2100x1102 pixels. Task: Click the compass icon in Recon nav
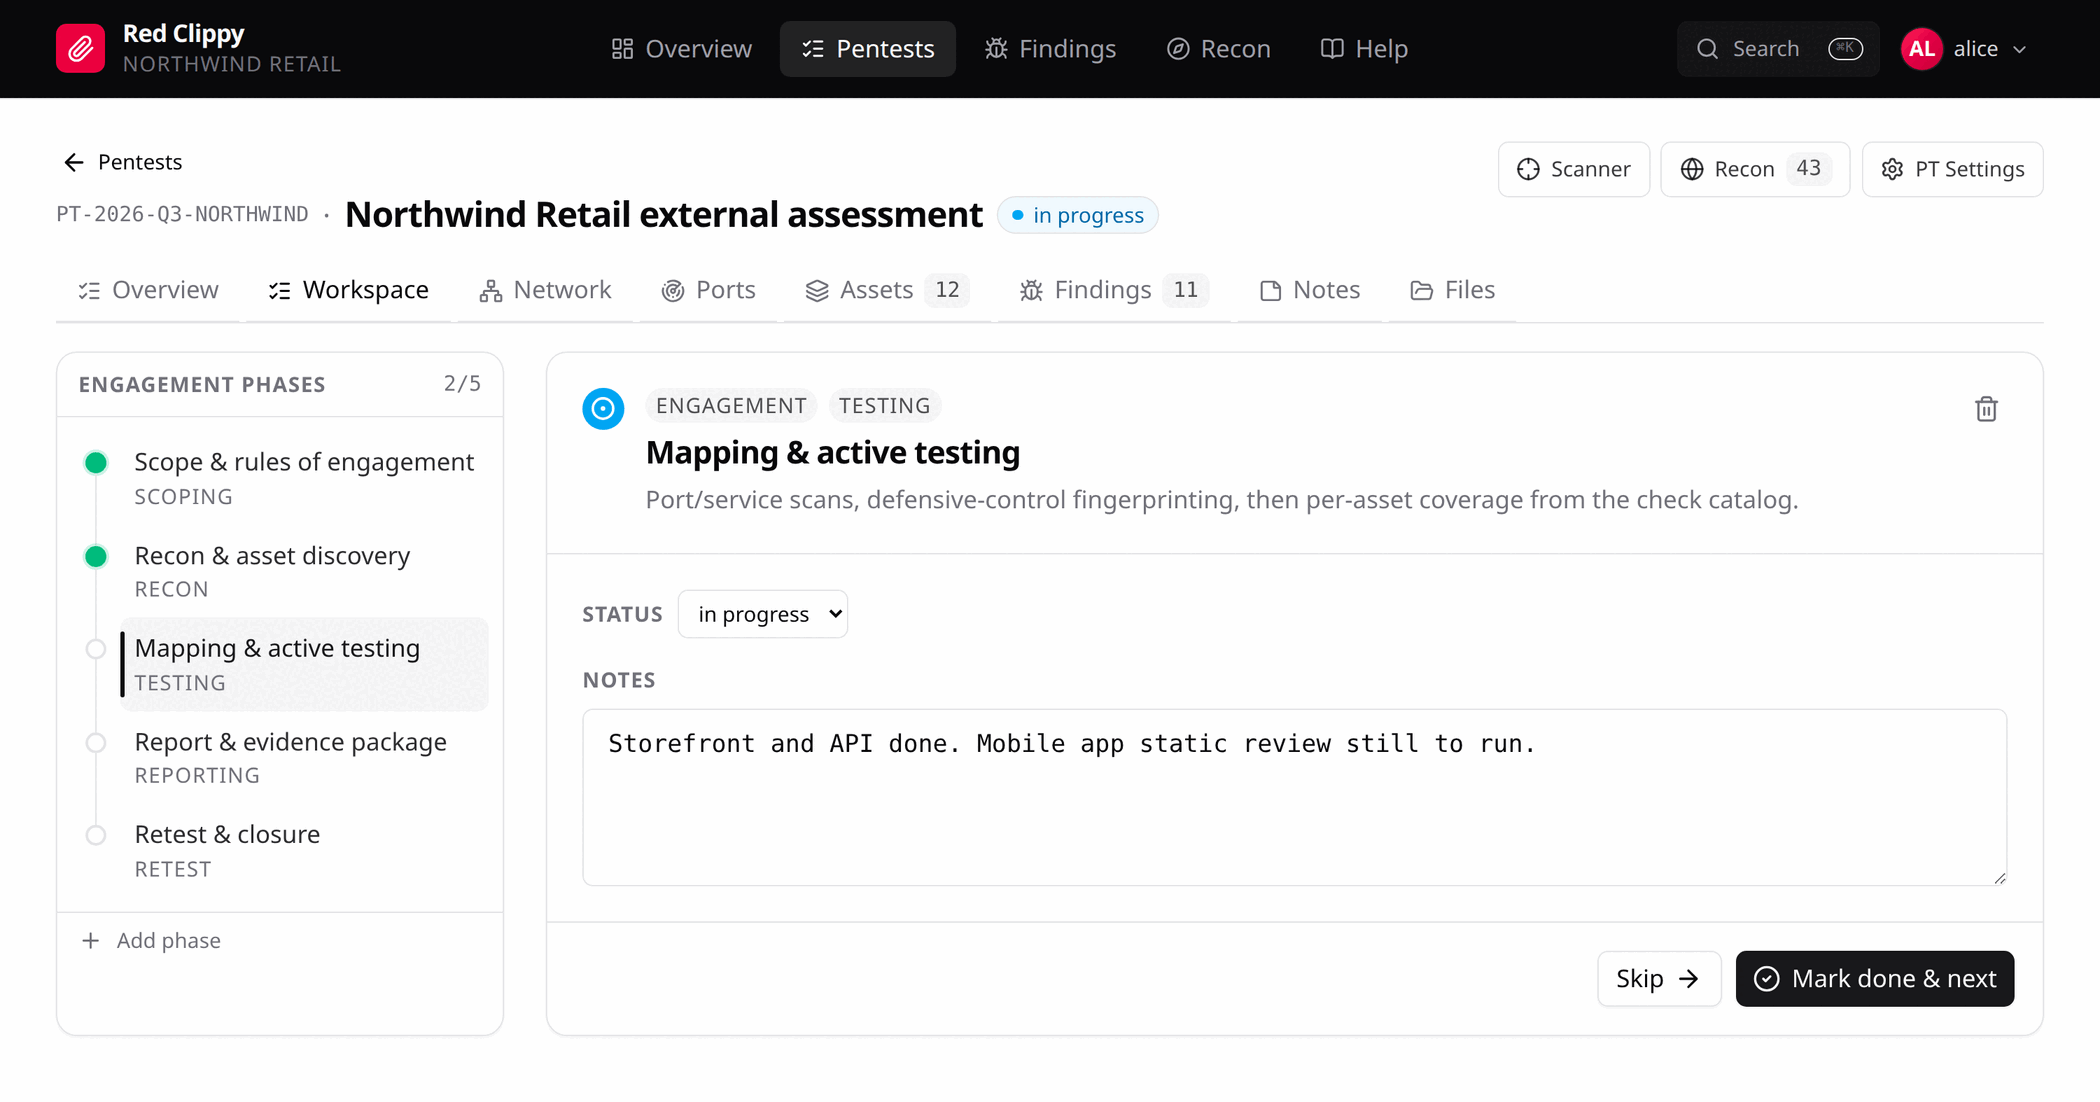coord(1178,49)
